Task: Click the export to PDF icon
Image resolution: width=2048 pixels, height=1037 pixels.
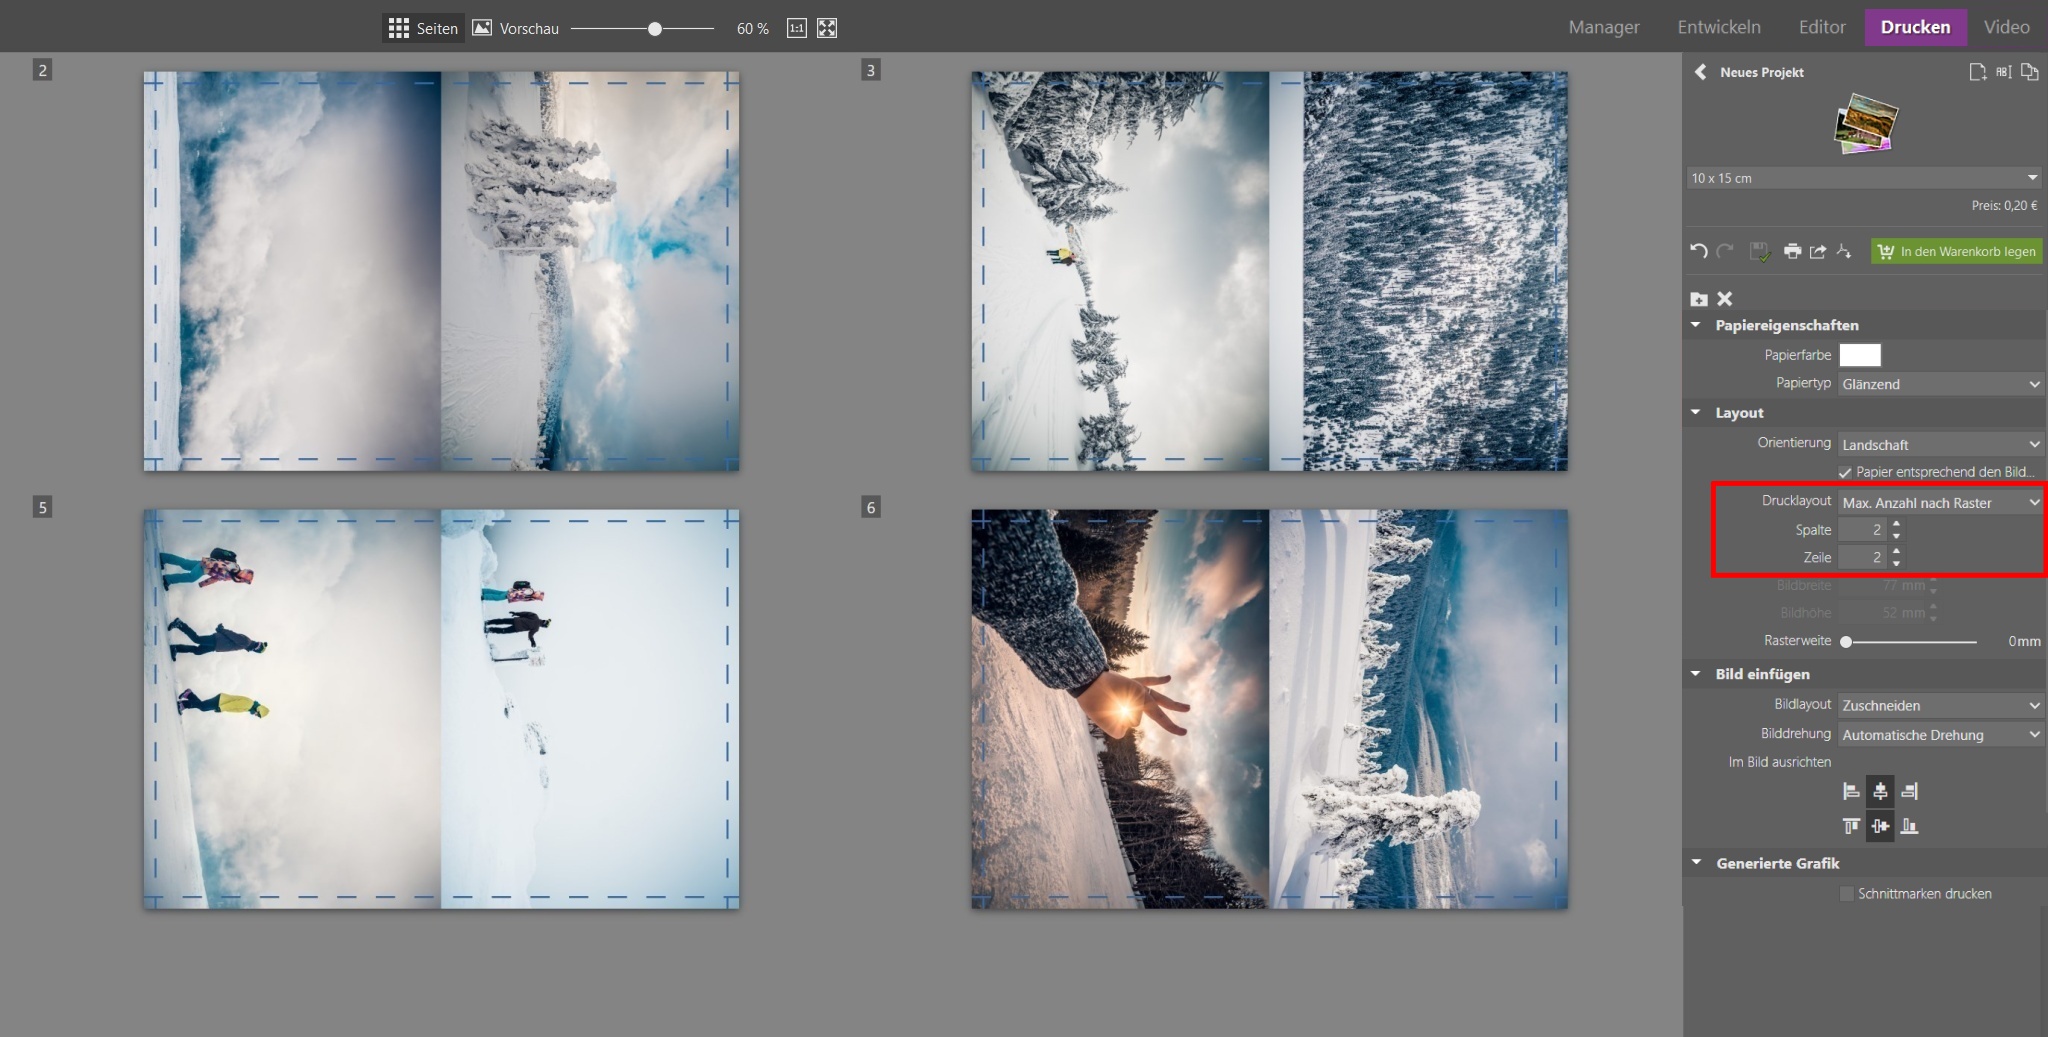Action: point(1844,251)
